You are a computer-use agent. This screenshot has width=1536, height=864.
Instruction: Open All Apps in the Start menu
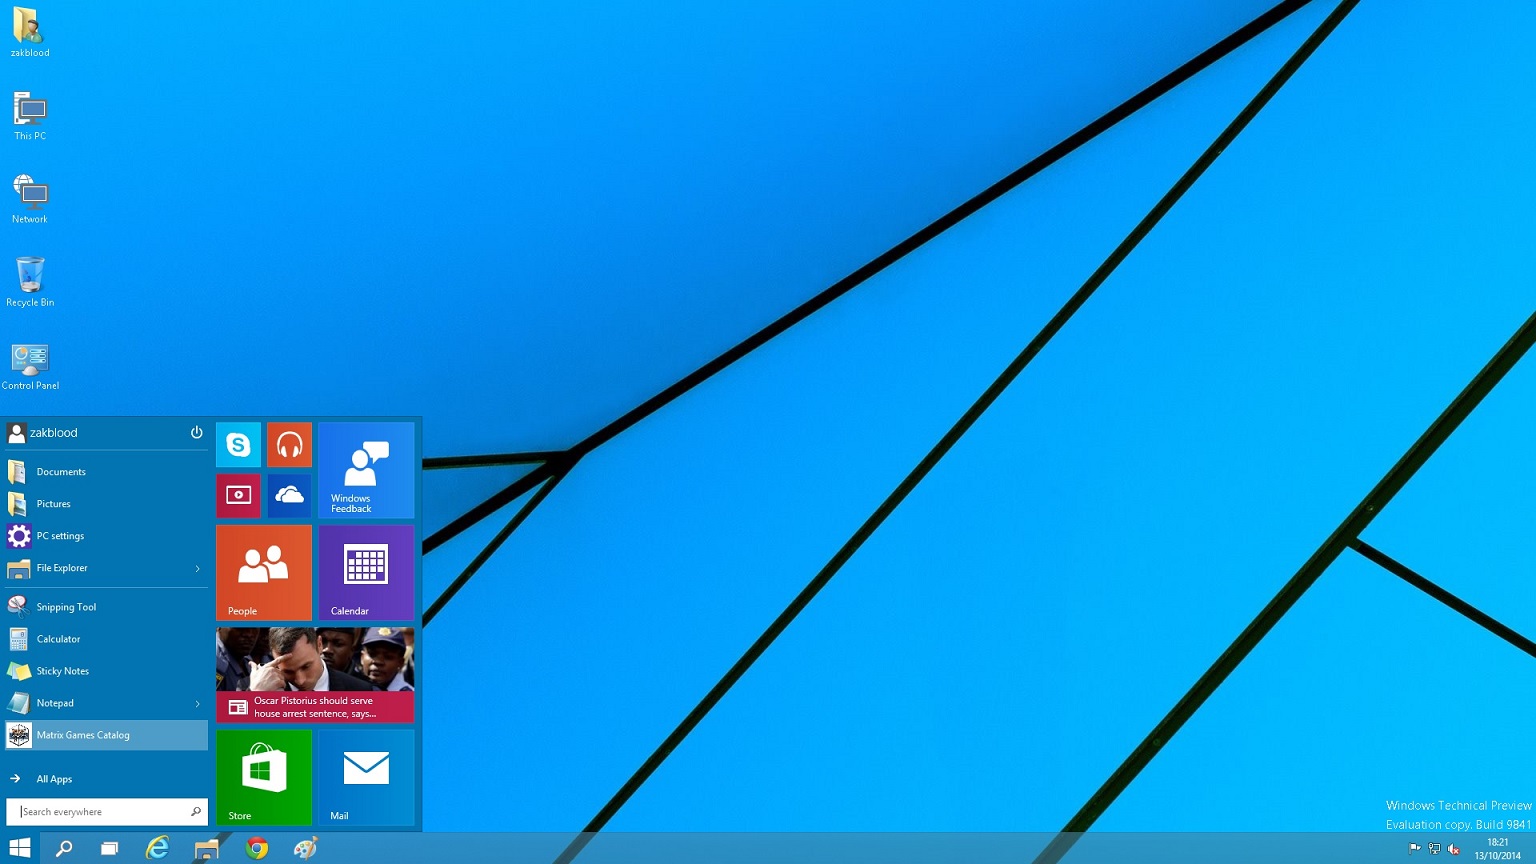pyautogui.click(x=54, y=778)
